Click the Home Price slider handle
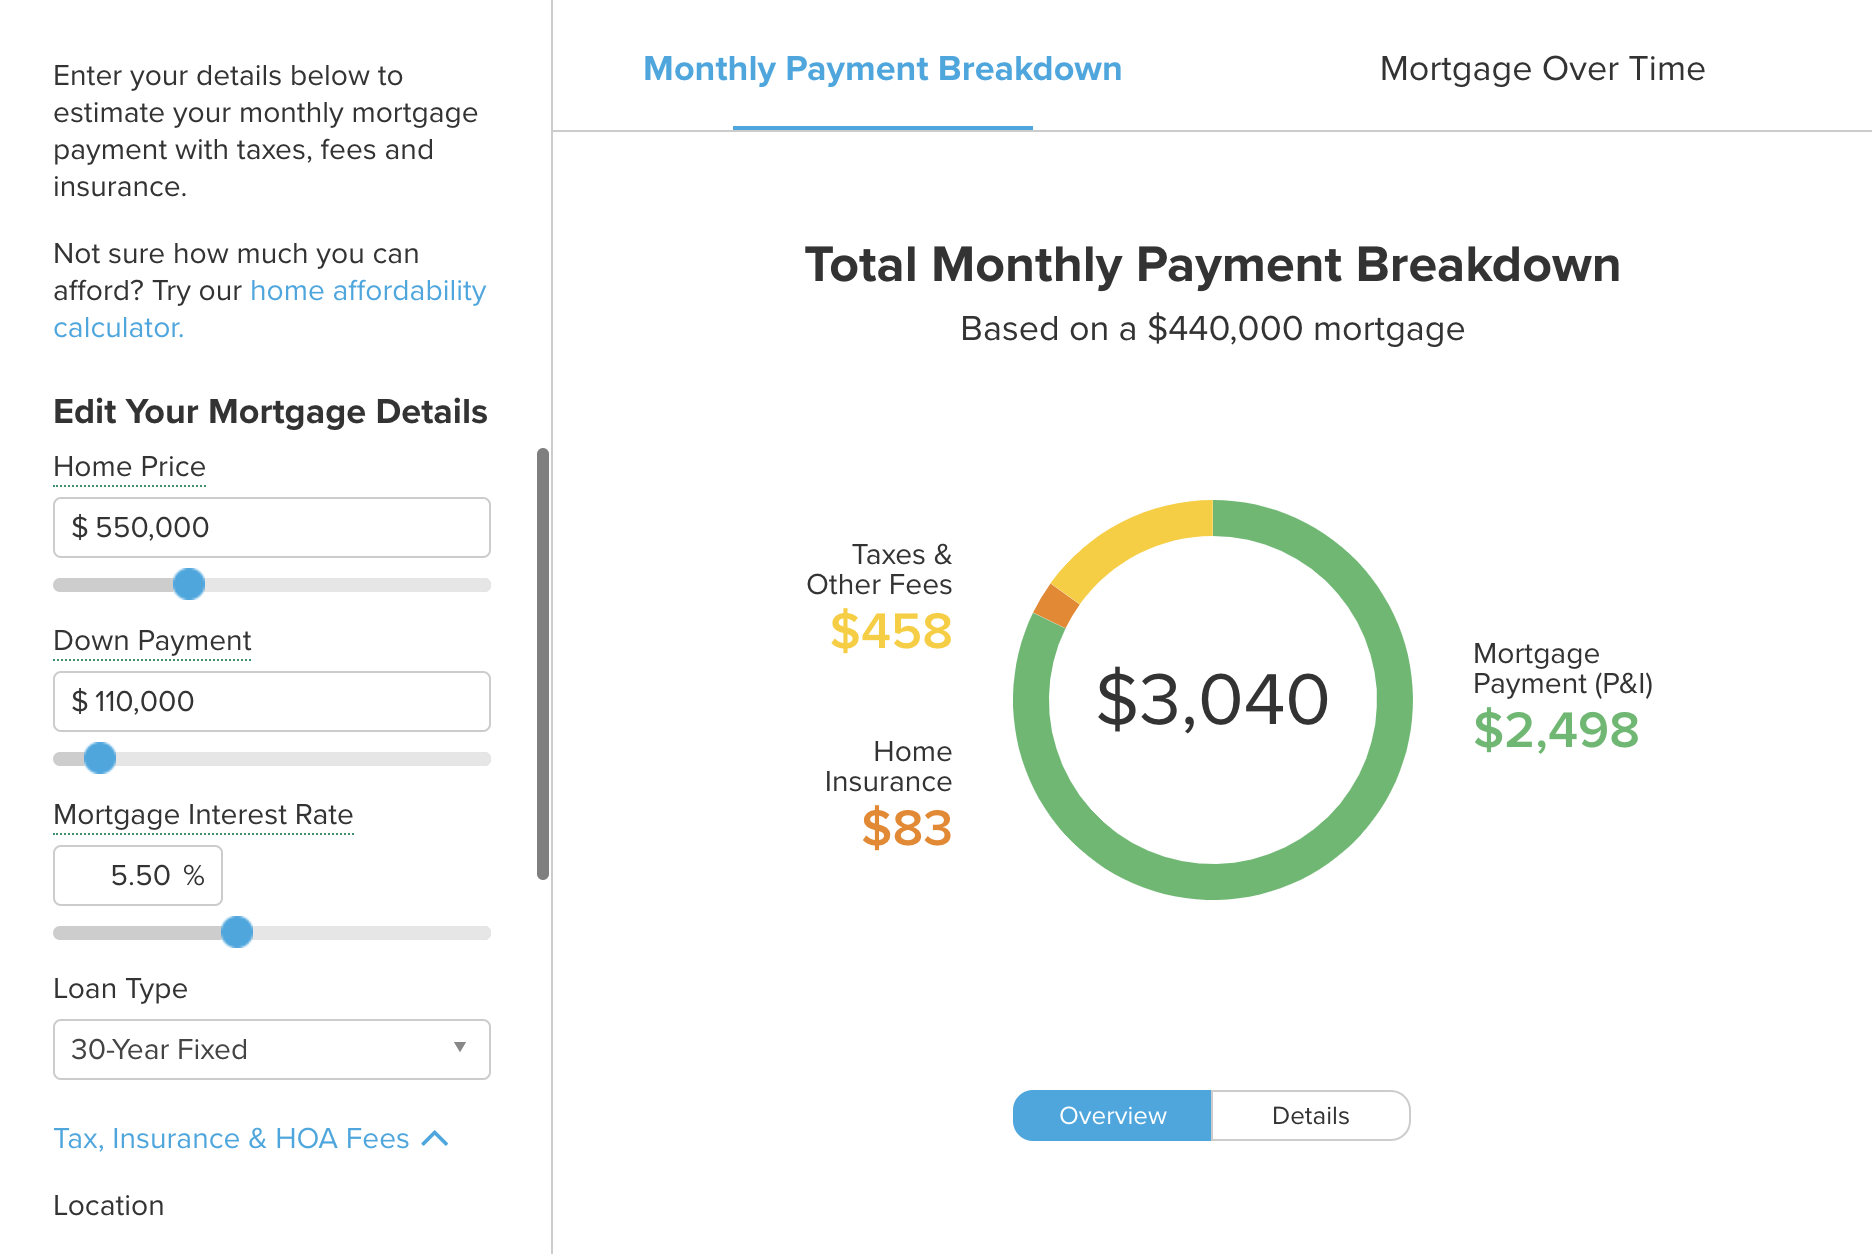This screenshot has height=1254, width=1872. click(189, 584)
